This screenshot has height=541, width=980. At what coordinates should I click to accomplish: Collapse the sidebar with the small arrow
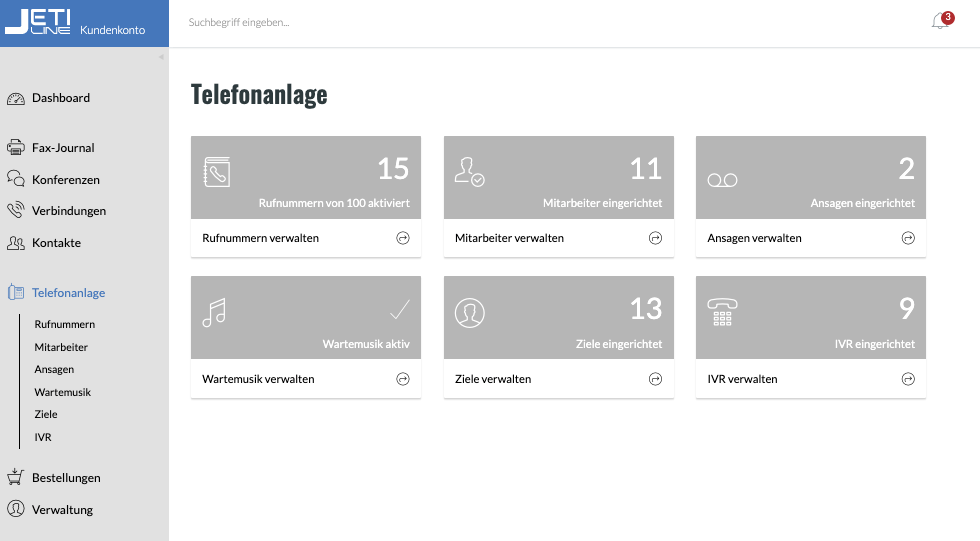tap(161, 57)
